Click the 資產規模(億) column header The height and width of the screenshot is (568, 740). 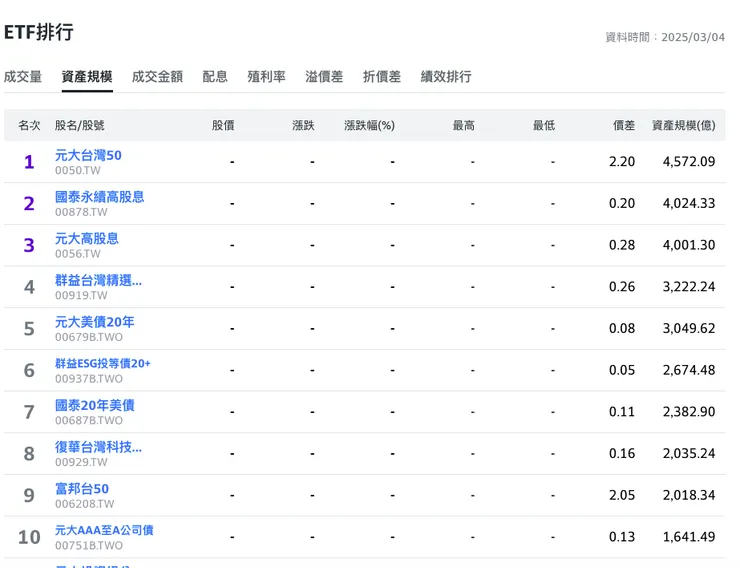[684, 125]
